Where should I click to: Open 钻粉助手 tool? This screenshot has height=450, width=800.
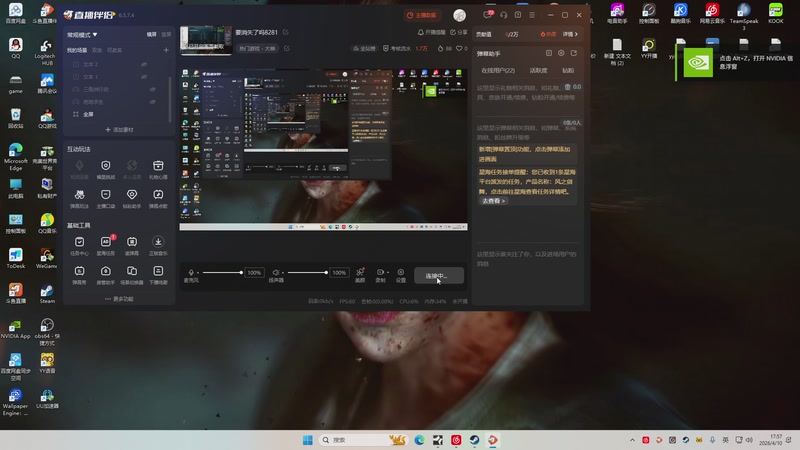tap(132, 198)
